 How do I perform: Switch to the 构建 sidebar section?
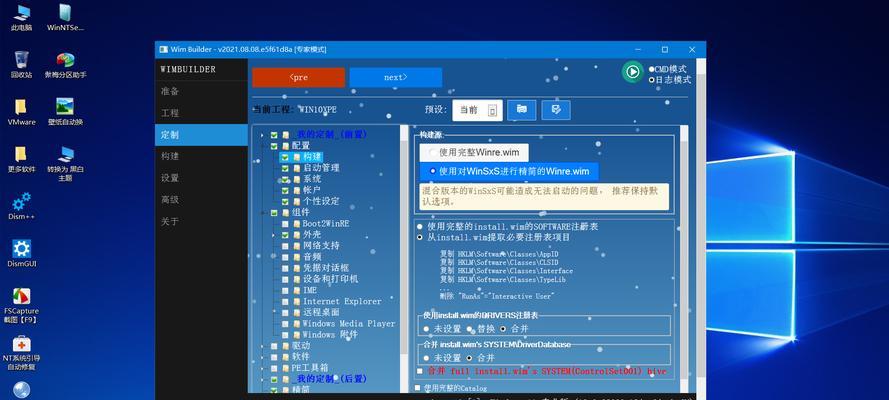201,156
